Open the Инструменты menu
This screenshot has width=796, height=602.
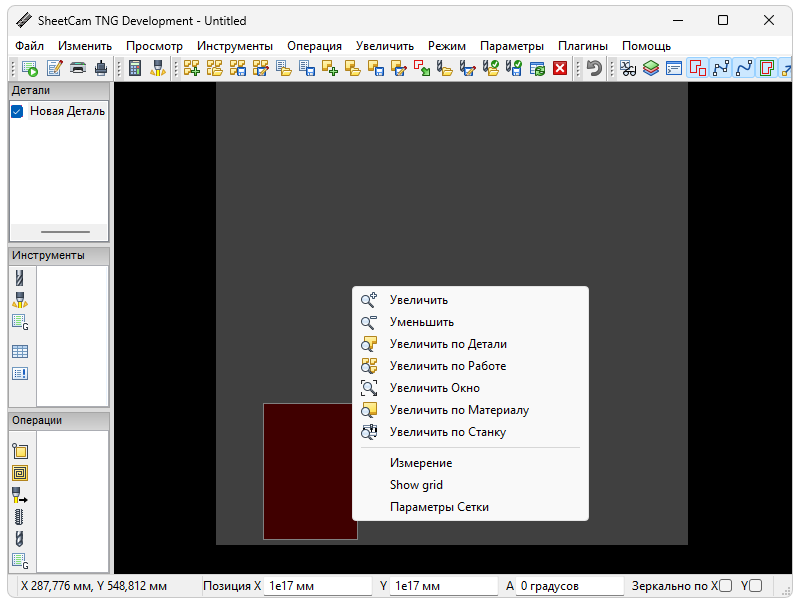click(235, 46)
